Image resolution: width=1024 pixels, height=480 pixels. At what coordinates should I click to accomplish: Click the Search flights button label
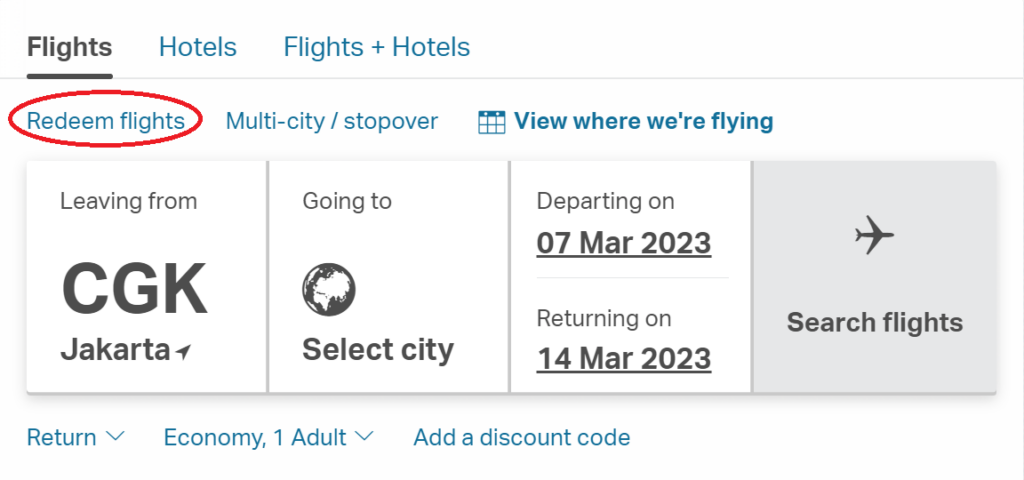(874, 322)
